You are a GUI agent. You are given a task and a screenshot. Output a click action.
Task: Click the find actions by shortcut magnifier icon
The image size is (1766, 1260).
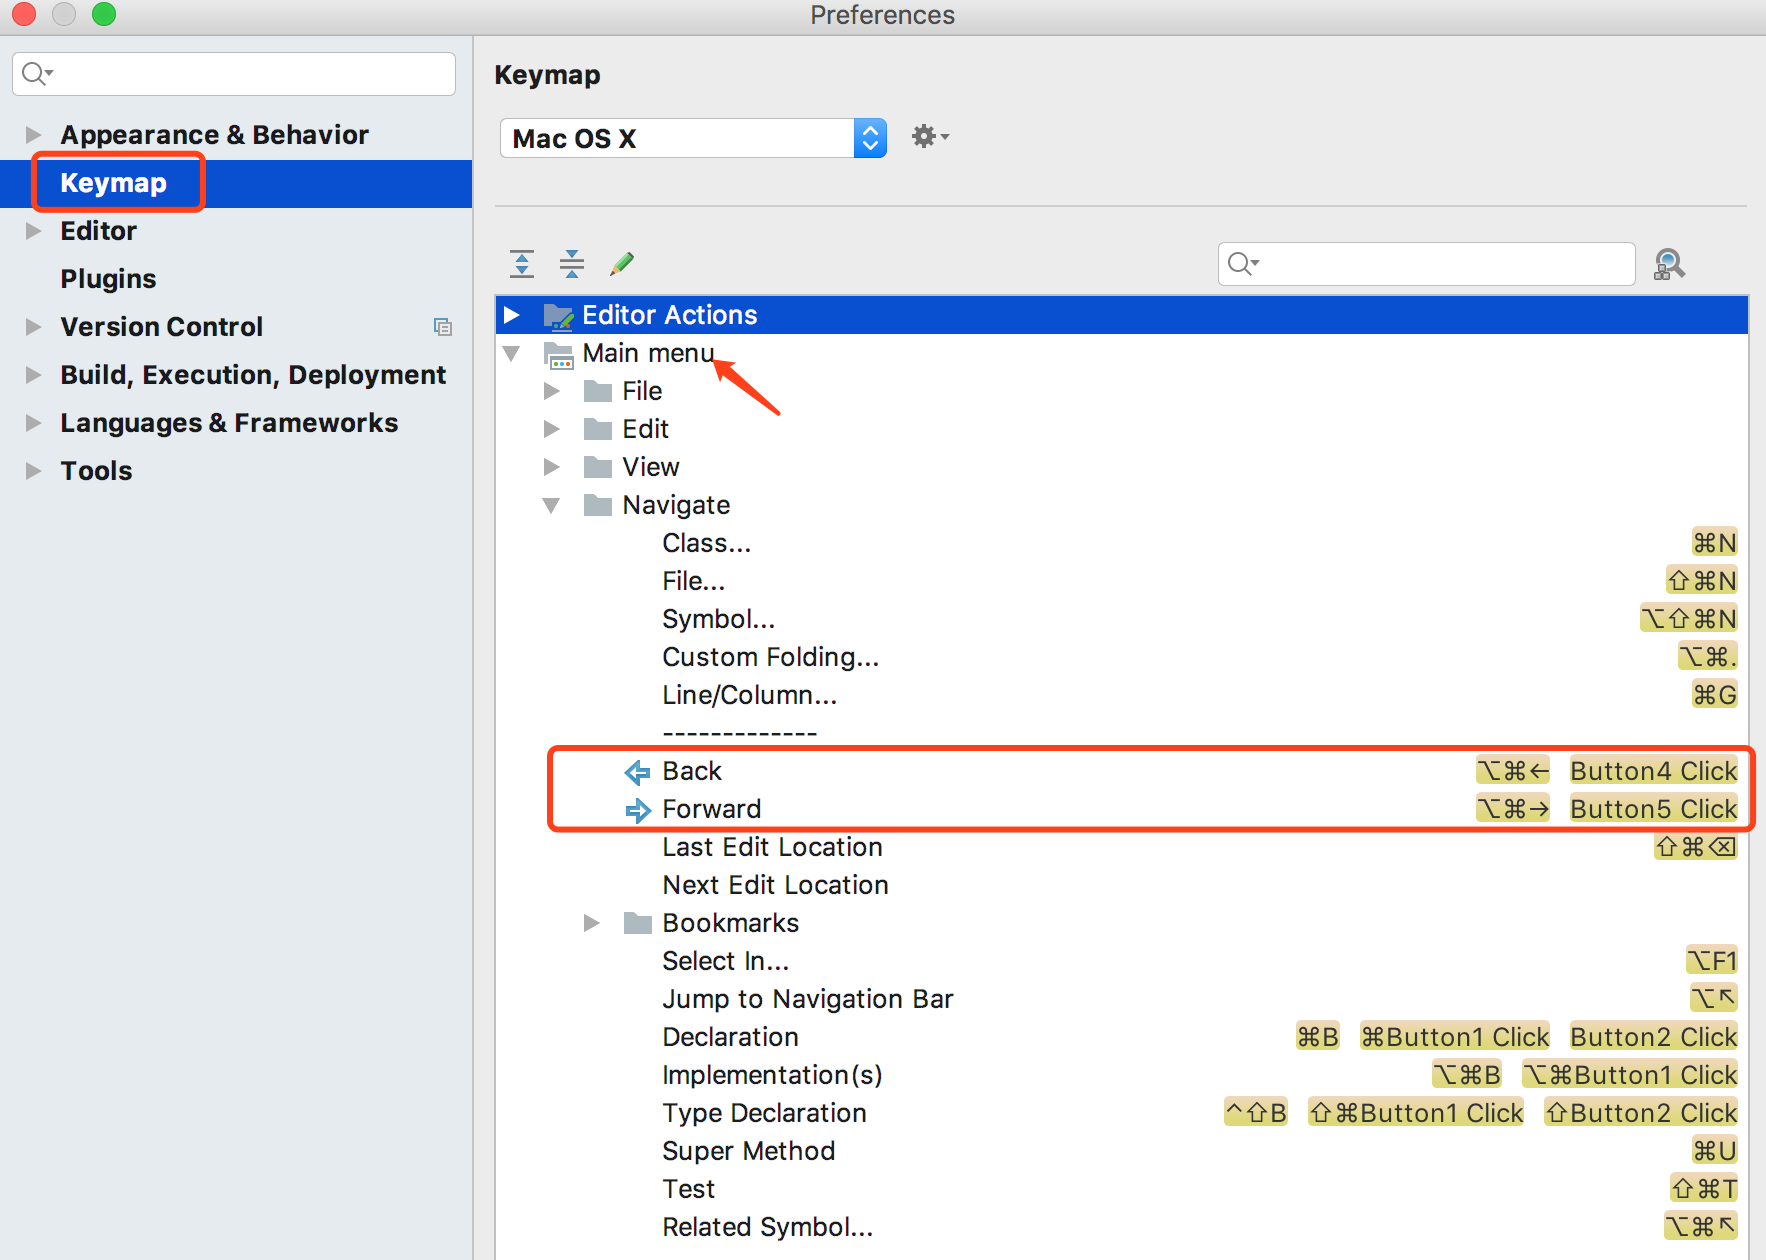(1669, 264)
